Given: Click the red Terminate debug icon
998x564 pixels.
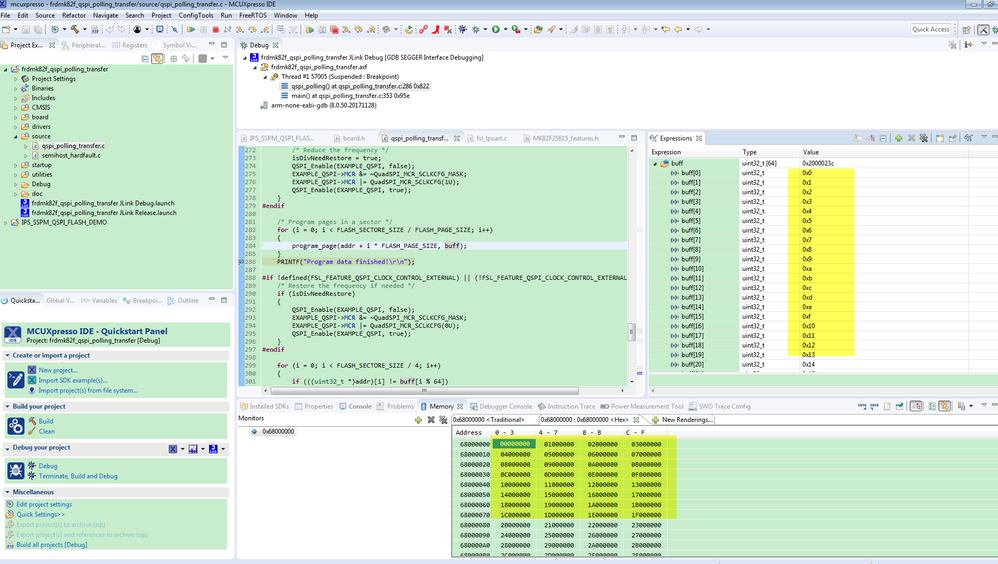Looking at the screenshot, I should coord(215,30).
